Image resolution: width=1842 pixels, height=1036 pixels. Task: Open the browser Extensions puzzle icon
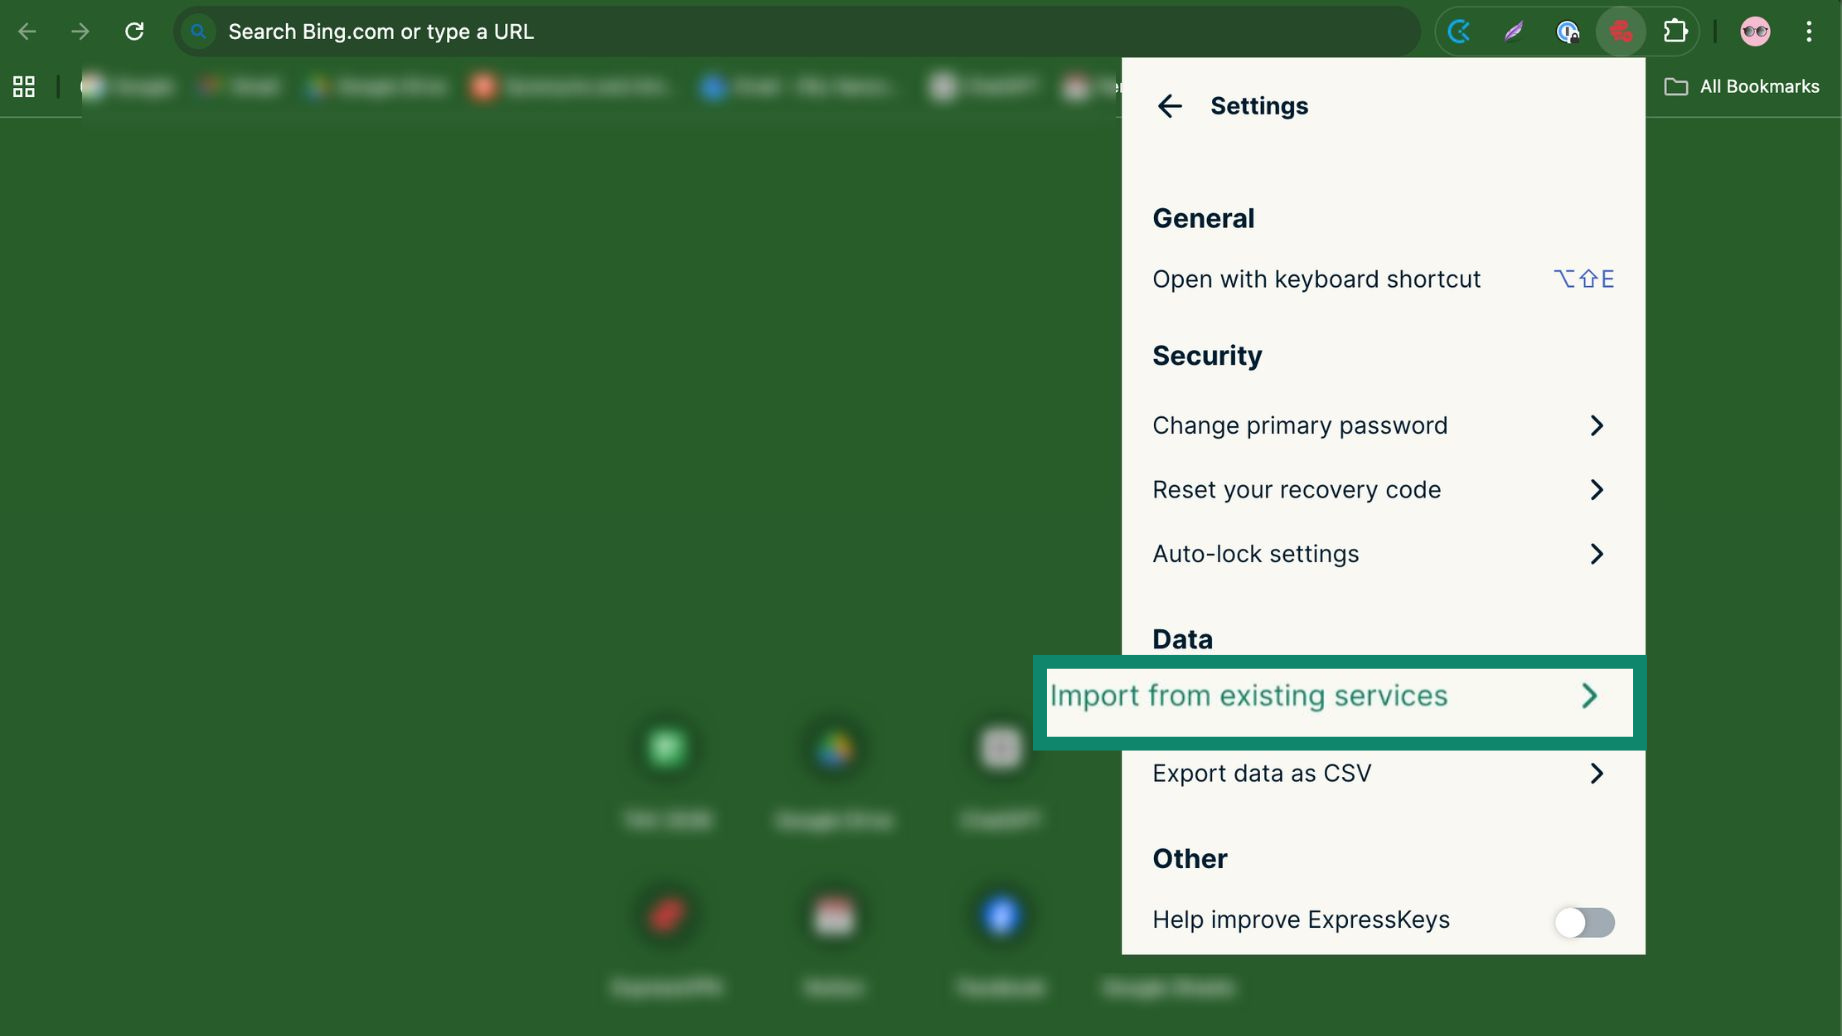1675,32
